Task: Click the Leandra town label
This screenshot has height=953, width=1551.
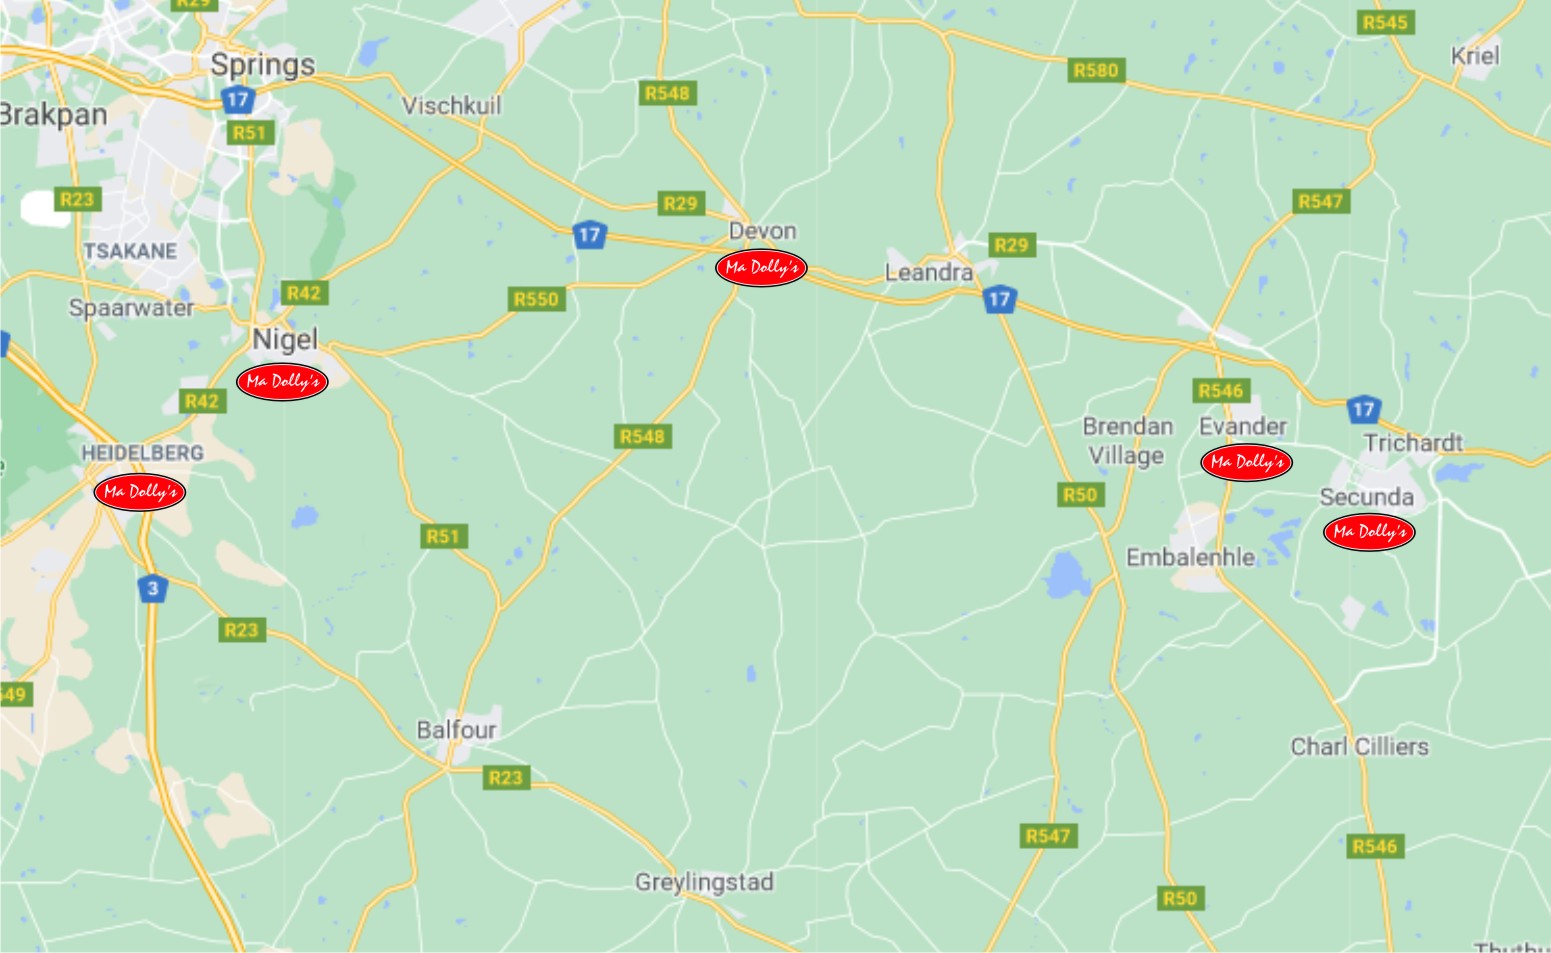Action: [929, 272]
